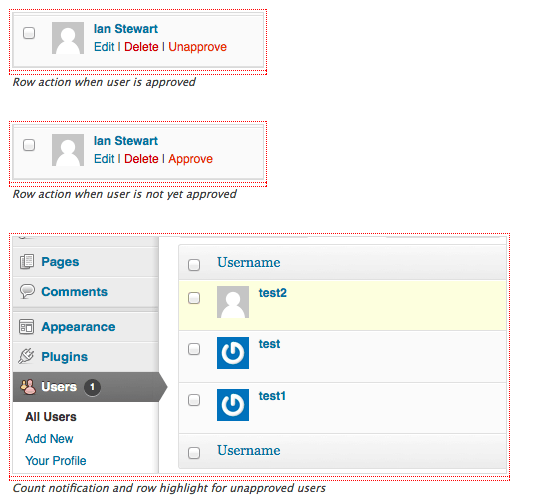Toggle select-all checkbox in bottom Username footer

pos(194,453)
